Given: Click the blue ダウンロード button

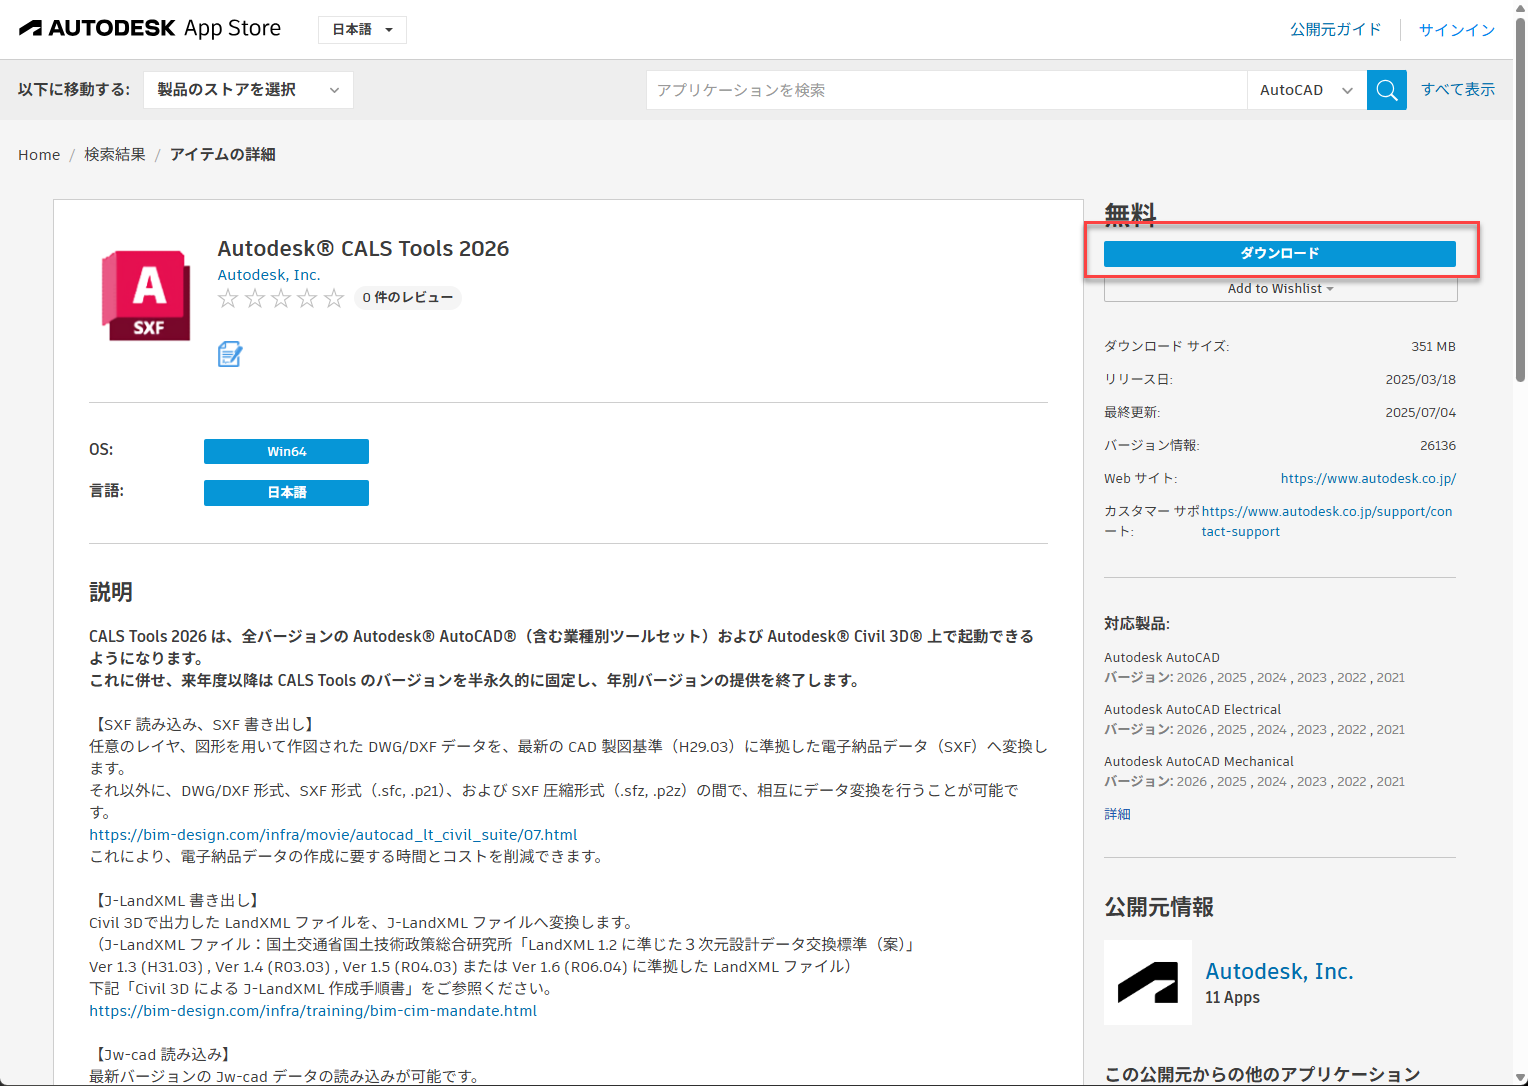Looking at the screenshot, I should [1280, 253].
